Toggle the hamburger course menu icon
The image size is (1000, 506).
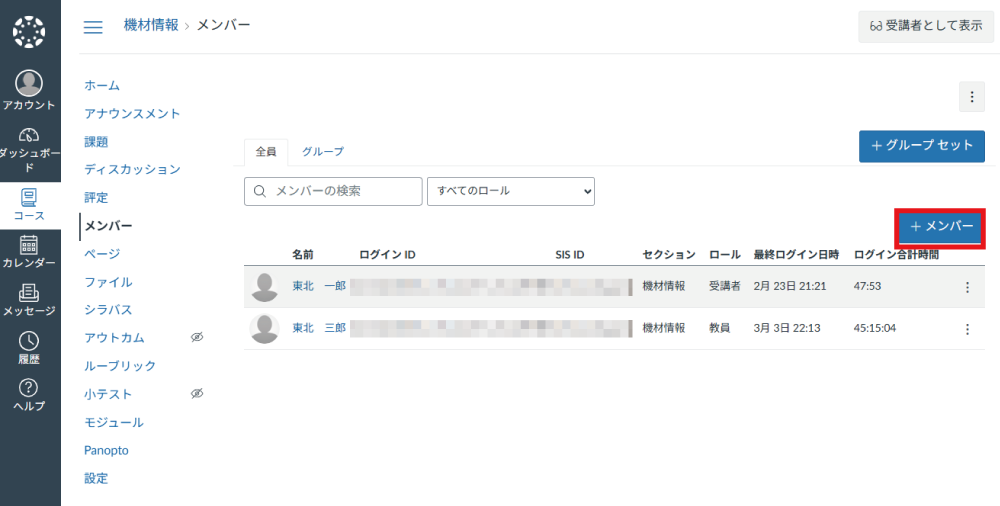tap(93, 27)
